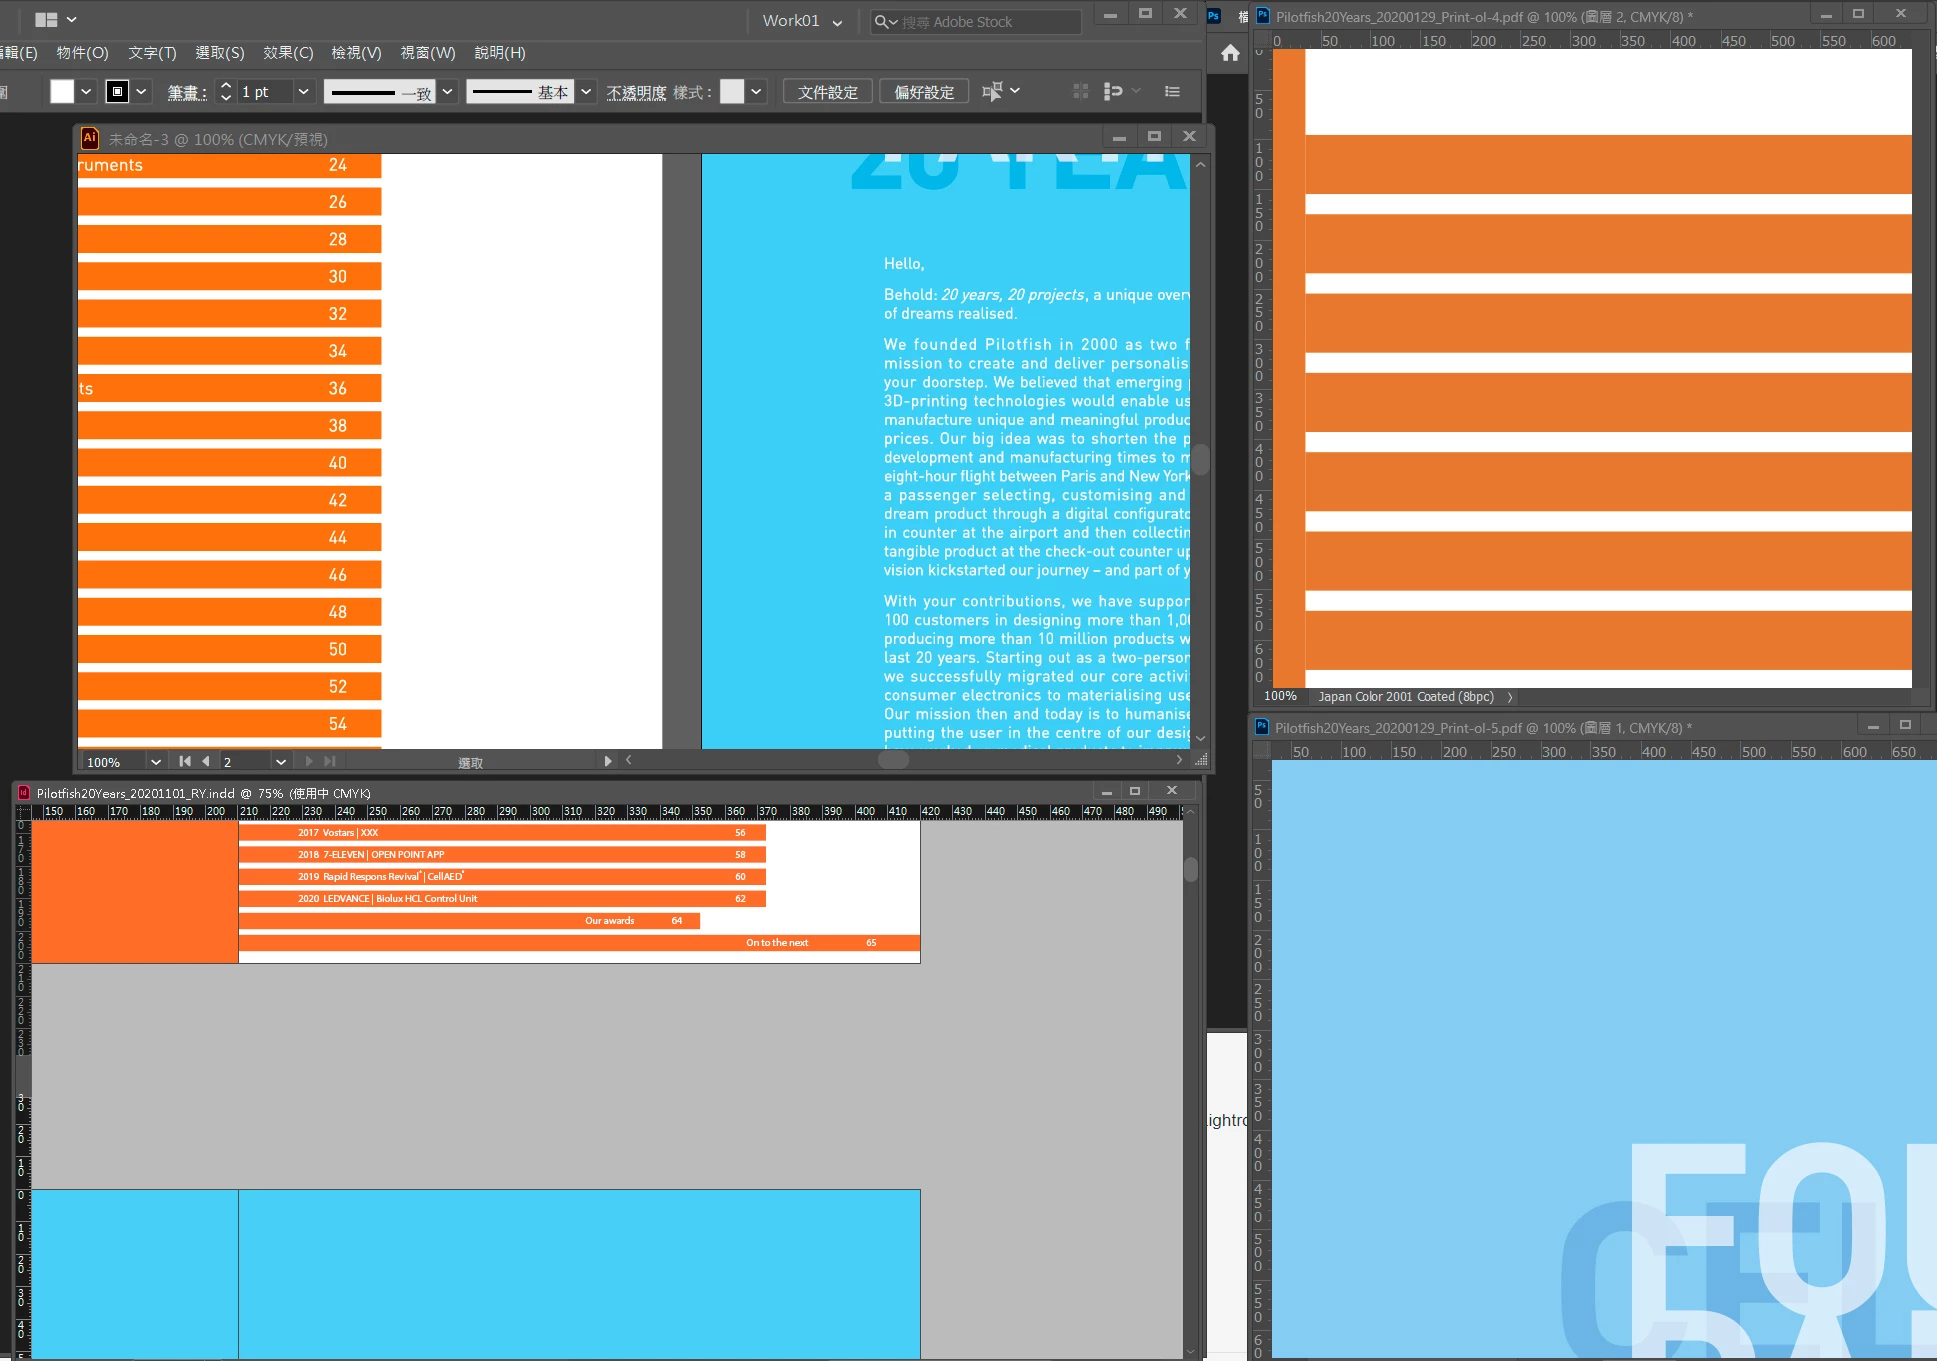This screenshot has width=1937, height=1361.
Task: Click the status bar play arrow
Action: [x=607, y=762]
